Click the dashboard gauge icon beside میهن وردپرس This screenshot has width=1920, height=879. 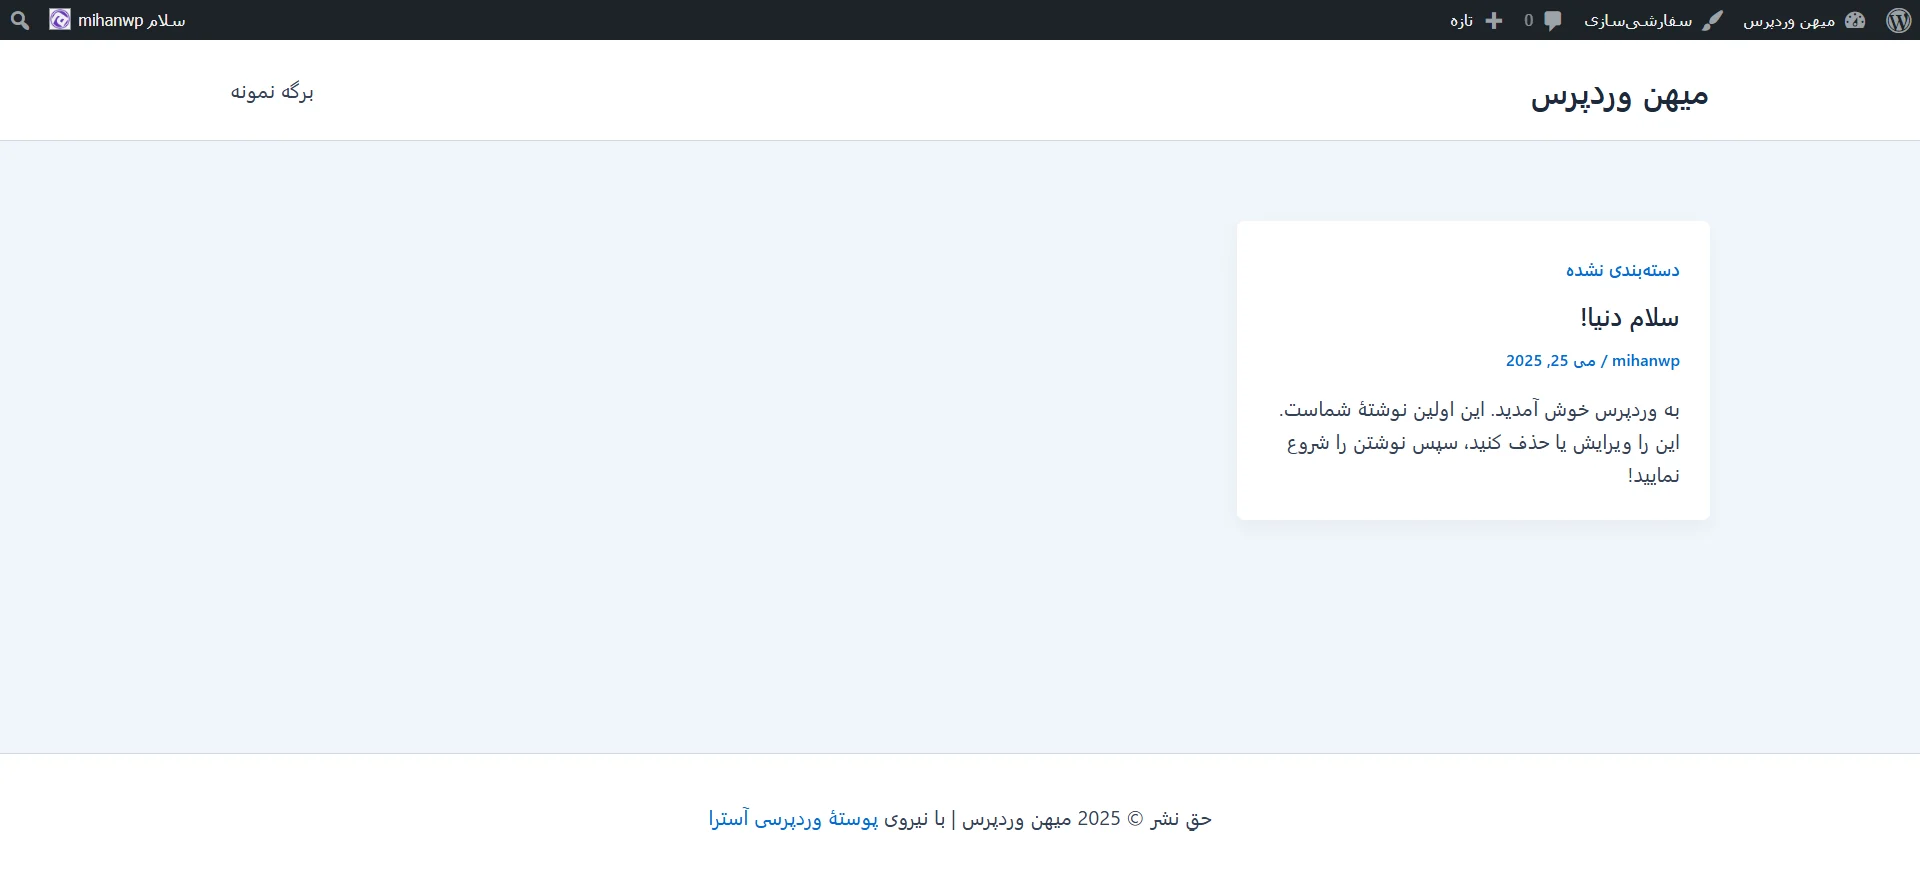[1855, 20]
